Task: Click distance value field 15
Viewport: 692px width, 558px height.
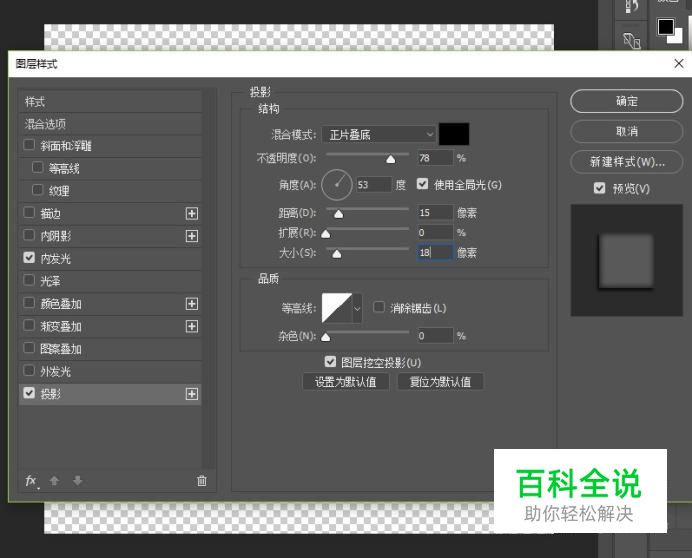Action: click(x=435, y=213)
